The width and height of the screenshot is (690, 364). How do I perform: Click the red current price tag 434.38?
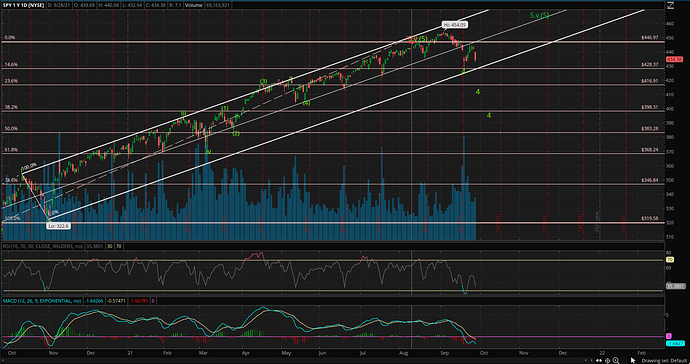[674, 59]
